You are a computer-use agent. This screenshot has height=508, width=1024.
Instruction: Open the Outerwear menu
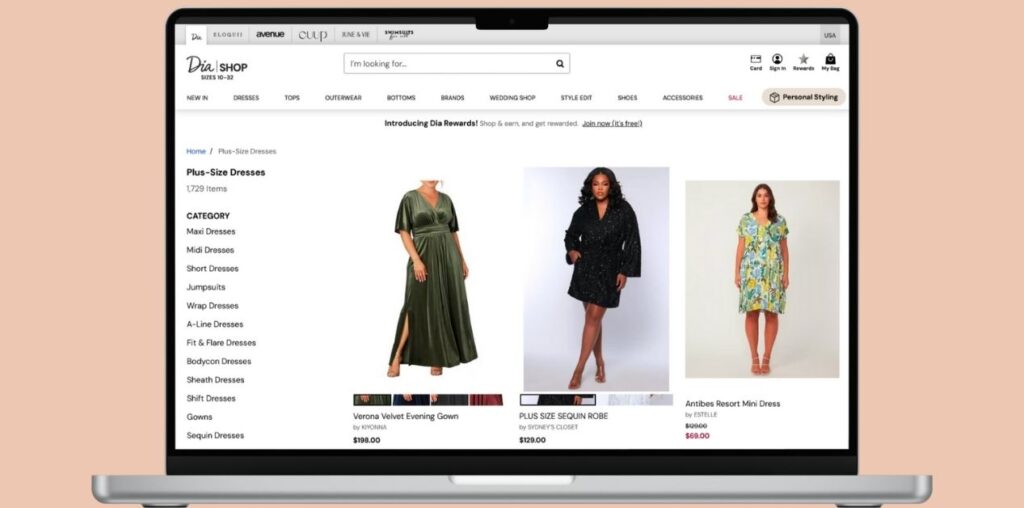(343, 98)
